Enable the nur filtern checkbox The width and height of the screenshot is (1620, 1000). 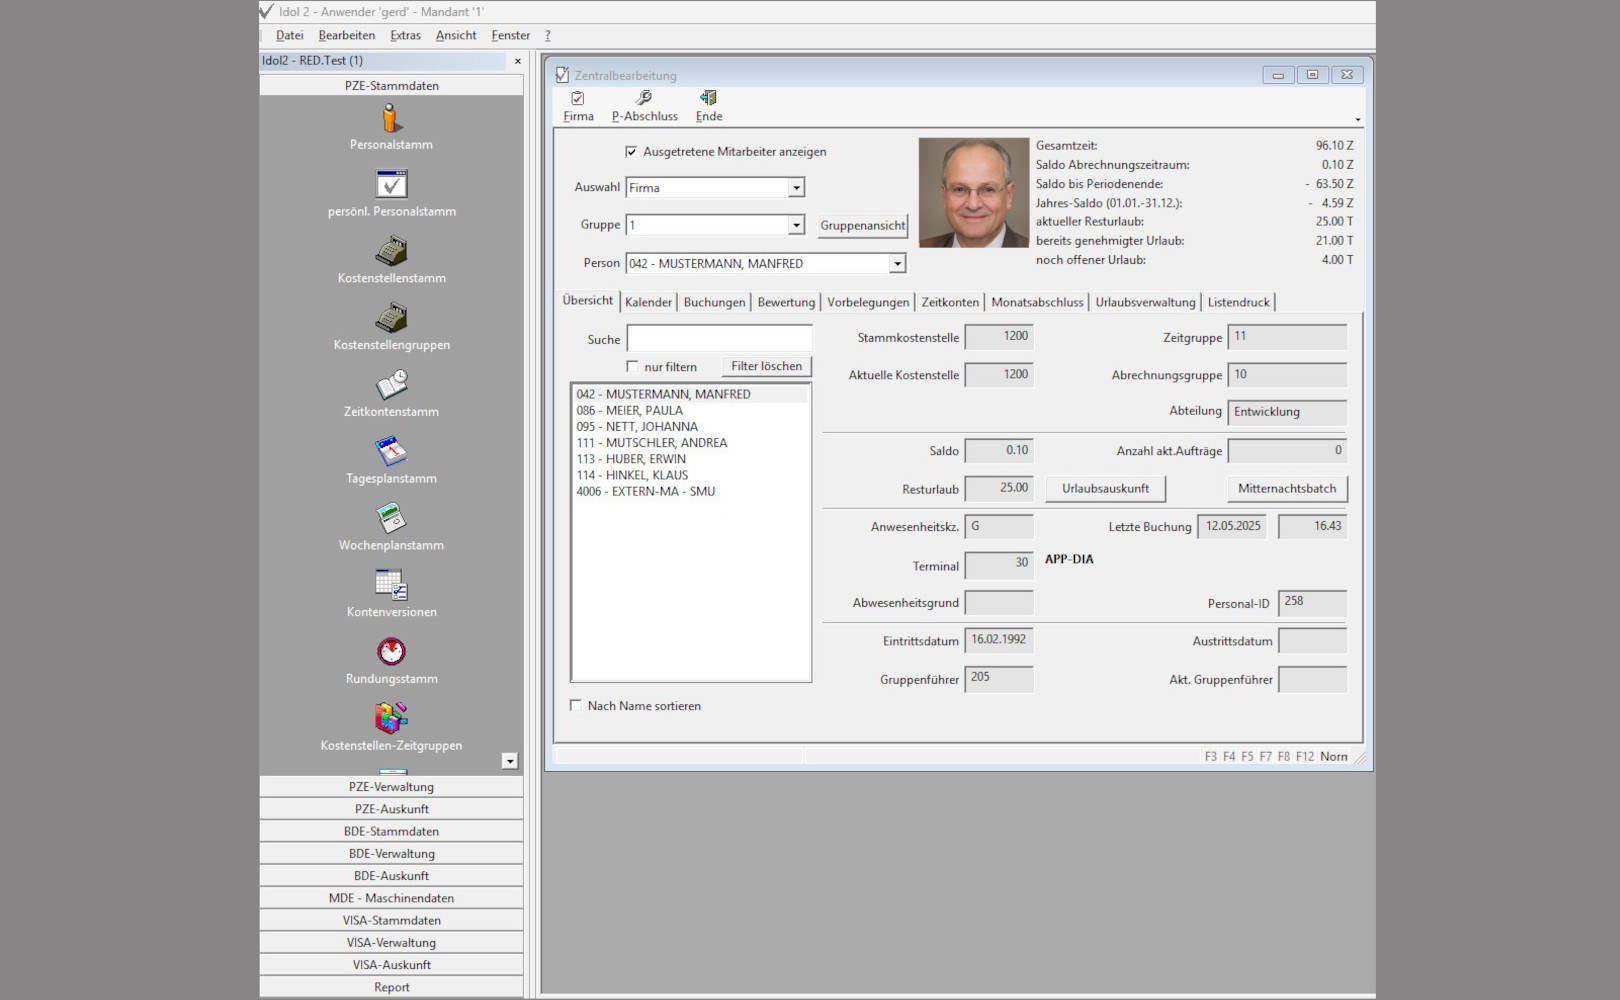pyautogui.click(x=632, y=367)
